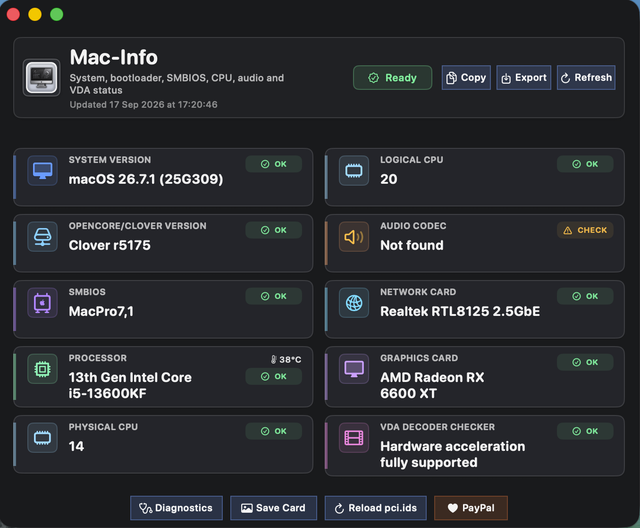Click the OK badge on Network Card
The image size is (640, 528).
click(585, 296)
